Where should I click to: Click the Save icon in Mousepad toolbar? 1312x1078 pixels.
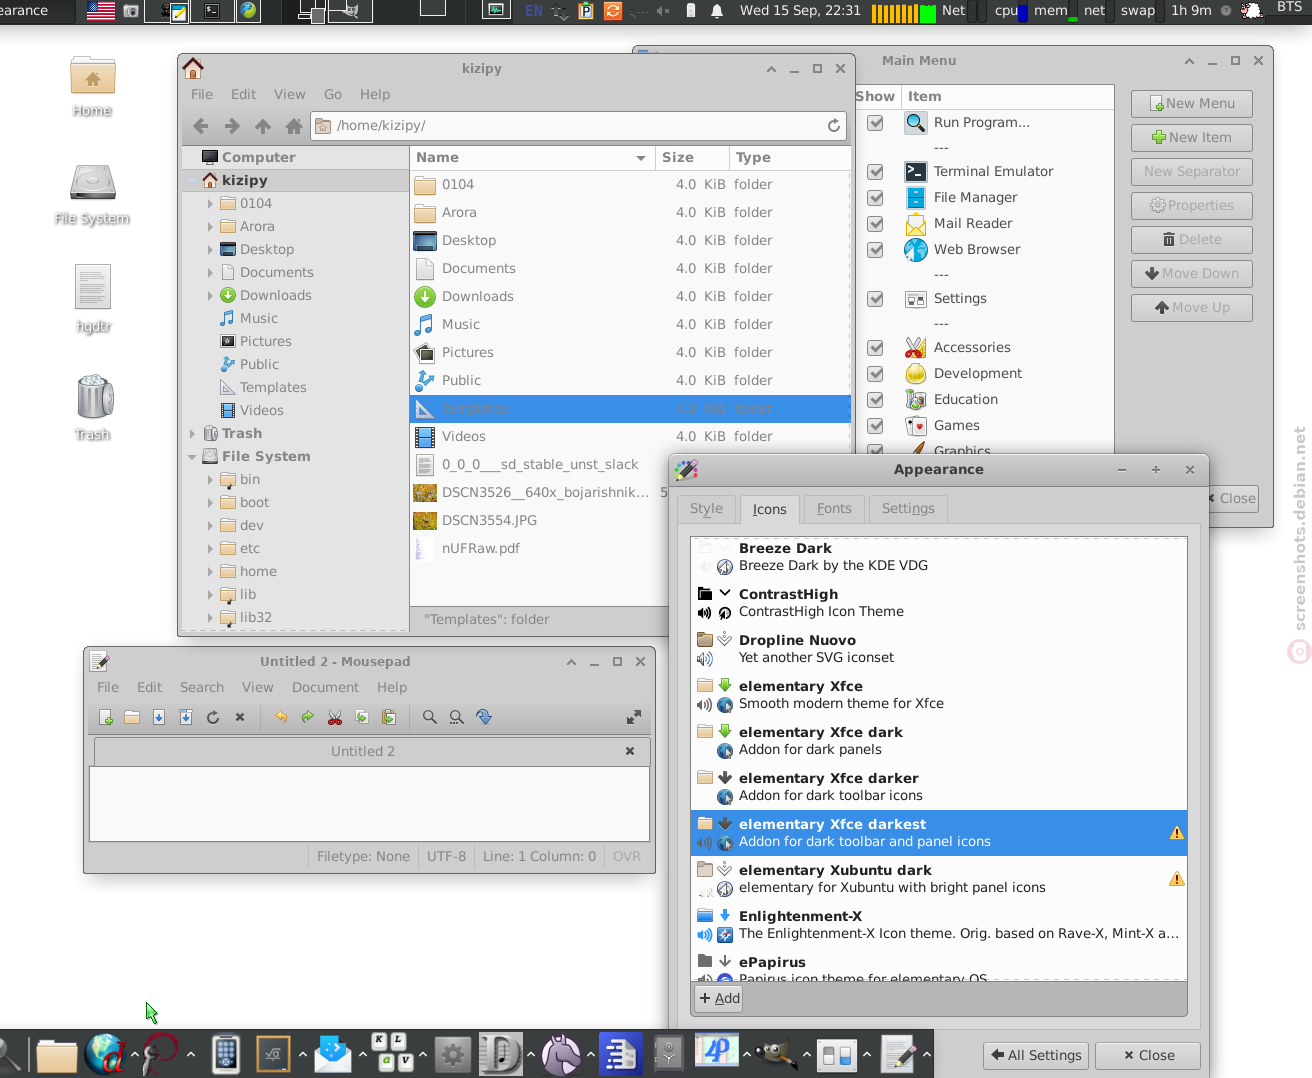159,717
